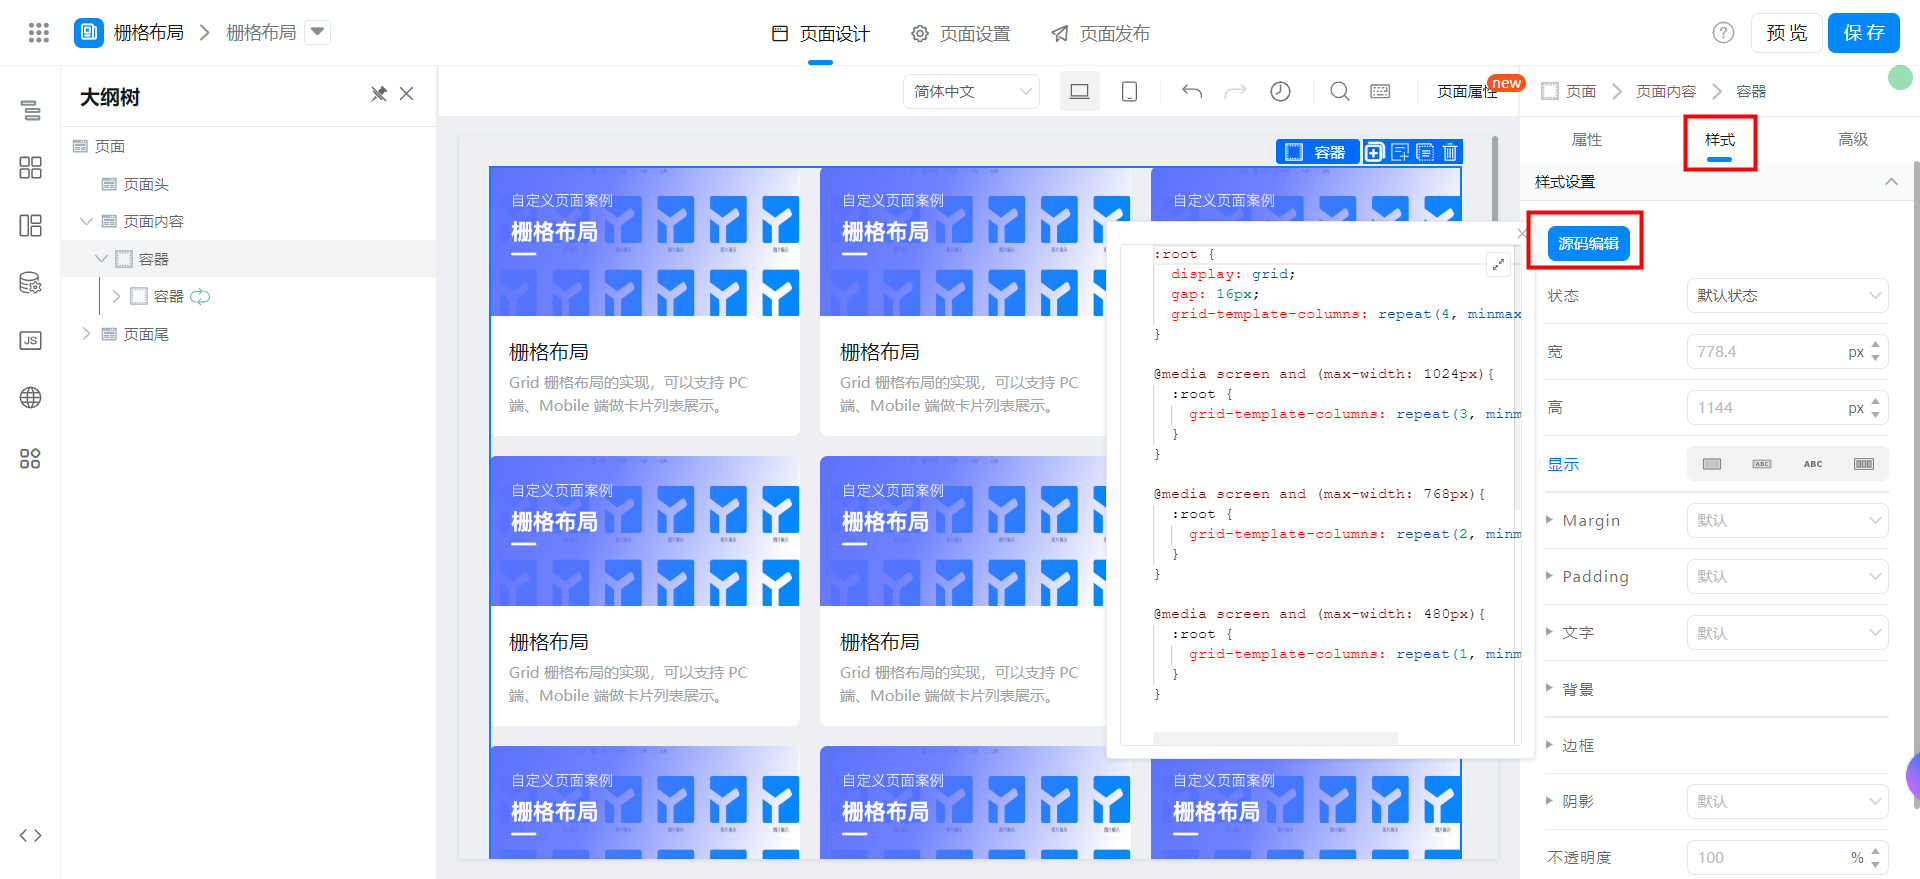Click the 预览 preview button
This screenshot has width=1920, height=879.
[1787, 33]
